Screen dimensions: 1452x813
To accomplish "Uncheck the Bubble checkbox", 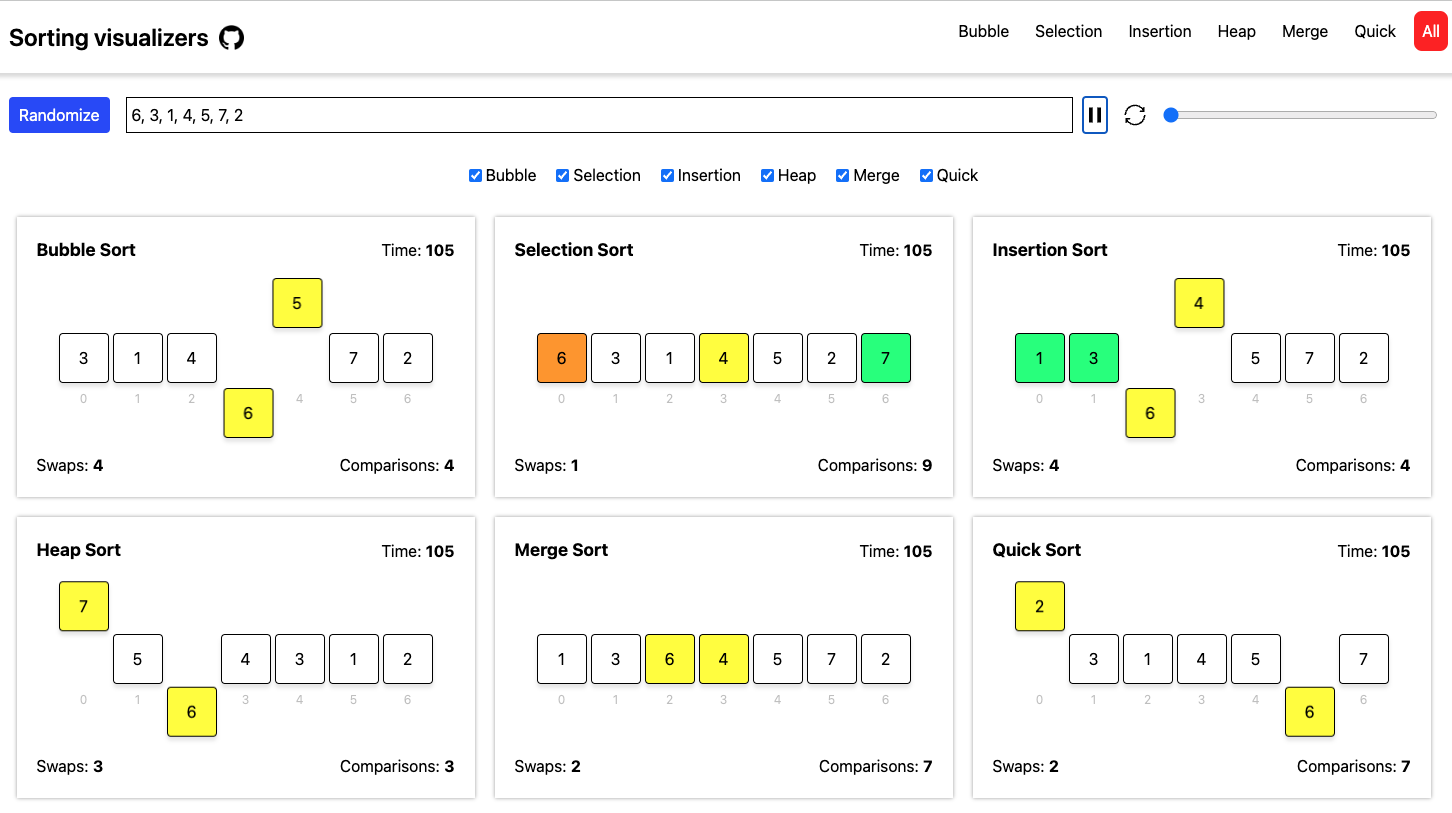I will 475,175.
